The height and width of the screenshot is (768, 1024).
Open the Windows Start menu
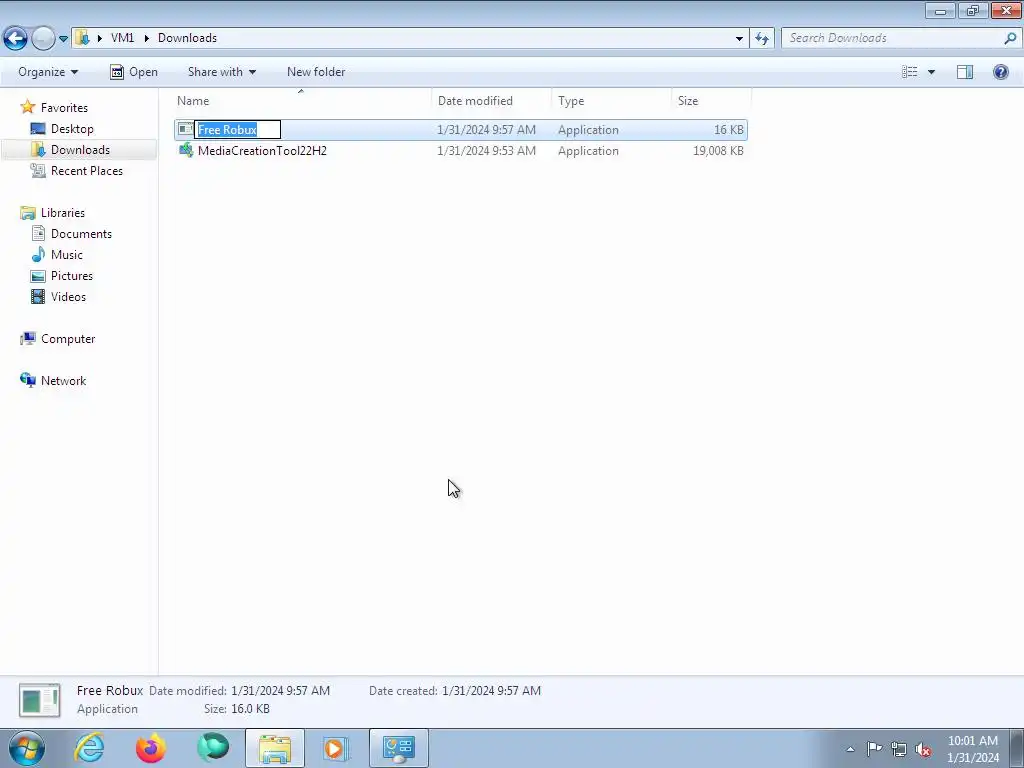click(x=27, y=748)
